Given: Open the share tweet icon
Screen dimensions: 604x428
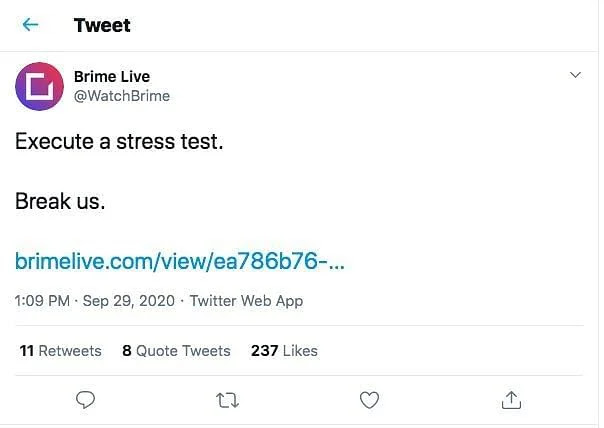Looking at the screenshot, I should (x=511, y=399).
